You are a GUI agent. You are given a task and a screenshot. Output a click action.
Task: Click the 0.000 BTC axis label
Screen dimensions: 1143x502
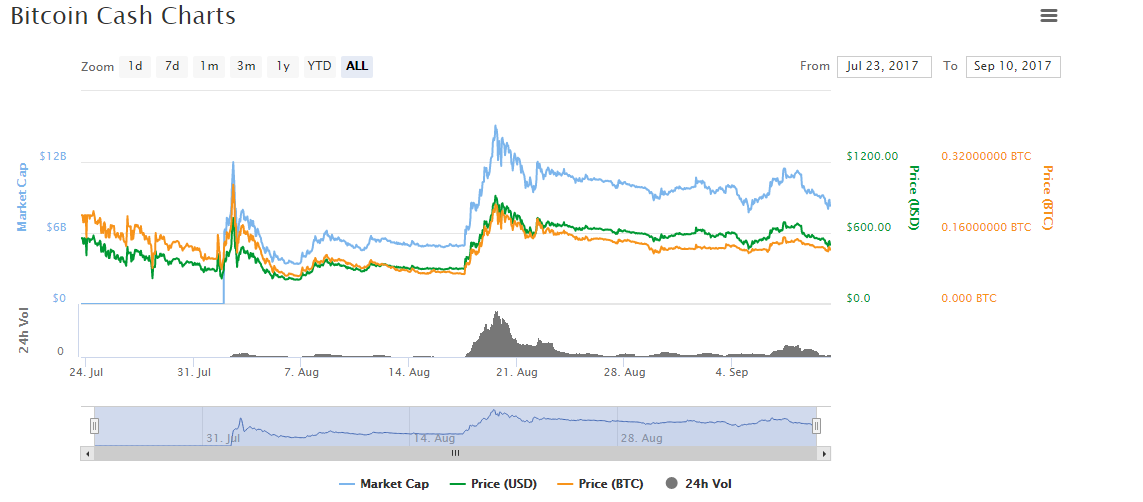pos(969,299)
